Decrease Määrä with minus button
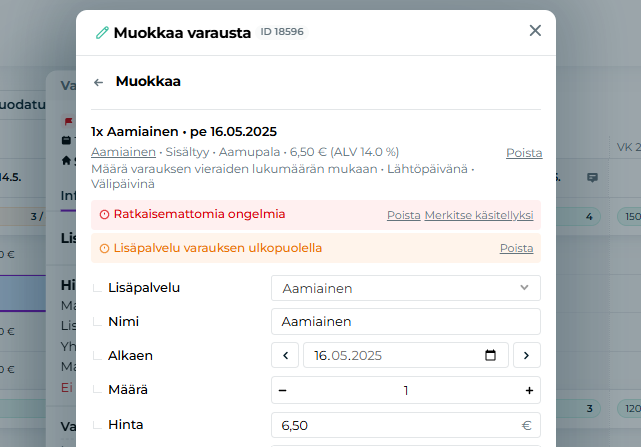 pyautogui.click(x=283, y=390)
